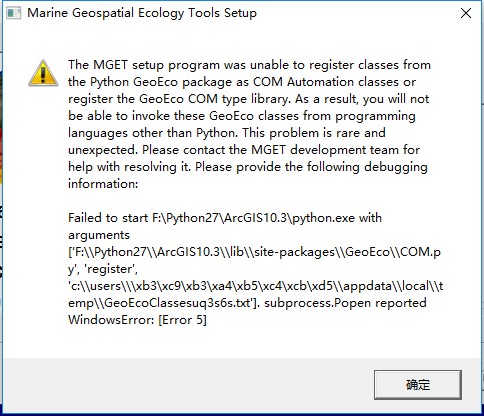Click the yellow warning triangle icon
Viewport: 484px width, 416px height.
(x=43, y=73)
